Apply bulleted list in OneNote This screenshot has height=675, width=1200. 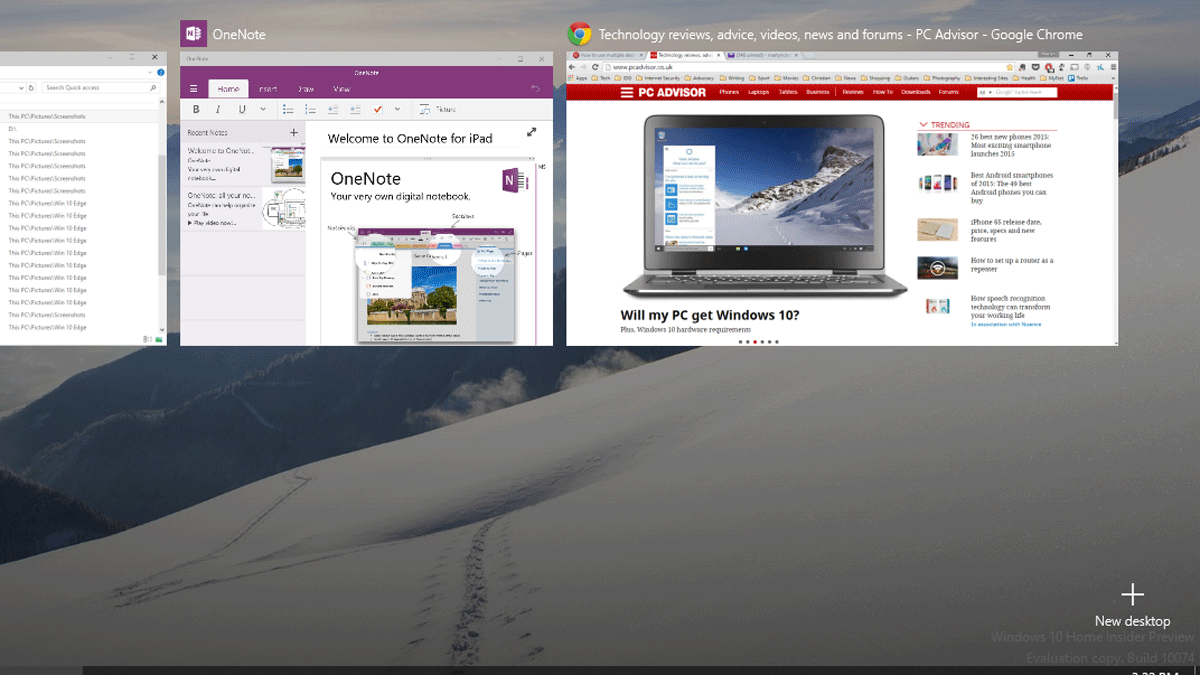click(x=288, y=109)
